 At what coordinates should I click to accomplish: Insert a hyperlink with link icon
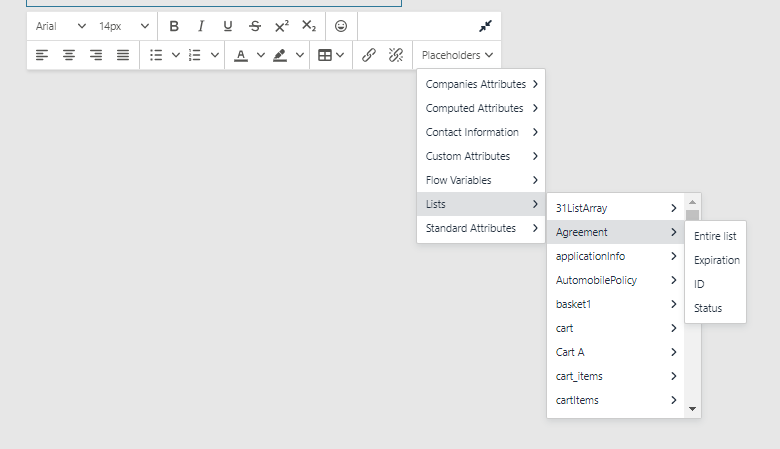(x=369, y=55)
